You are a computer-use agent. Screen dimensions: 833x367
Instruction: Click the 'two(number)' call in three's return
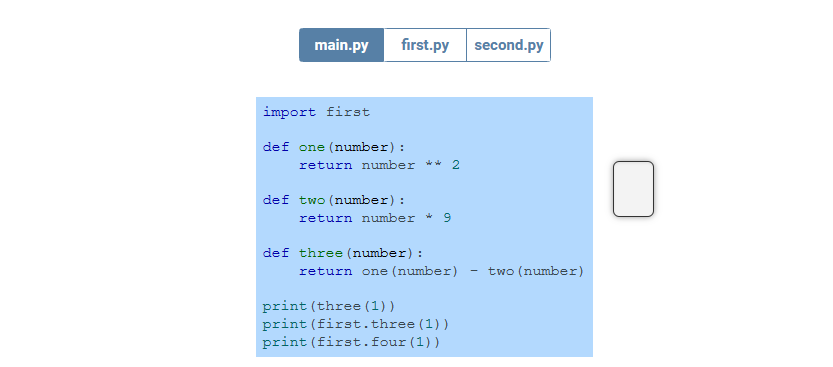coord(536,271)
